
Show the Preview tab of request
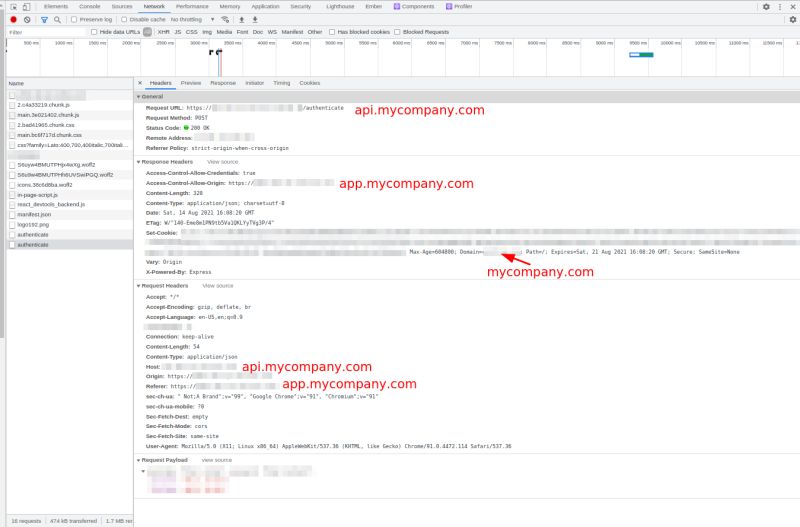click(191, 83)
